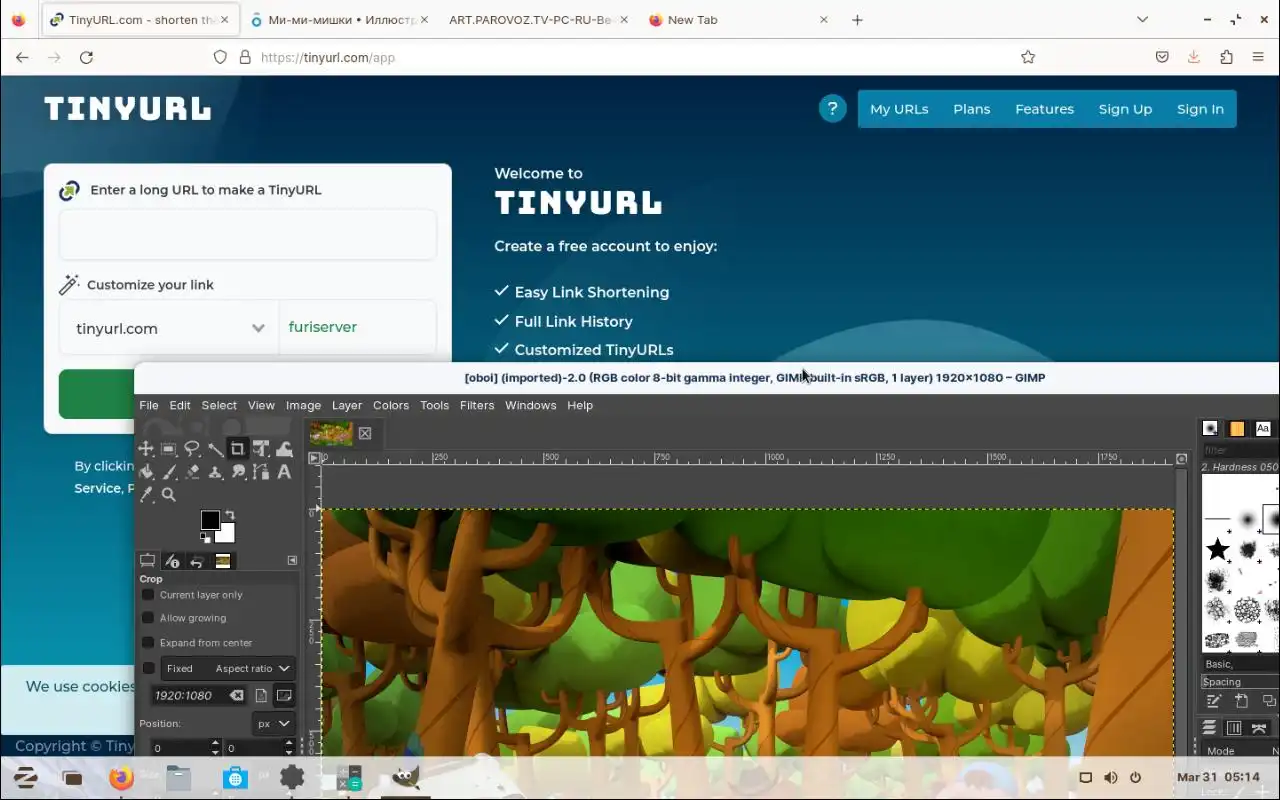Open the GIMP File menu
The height and width of the screenshot is (800, 1280).
tap(149, 405)
